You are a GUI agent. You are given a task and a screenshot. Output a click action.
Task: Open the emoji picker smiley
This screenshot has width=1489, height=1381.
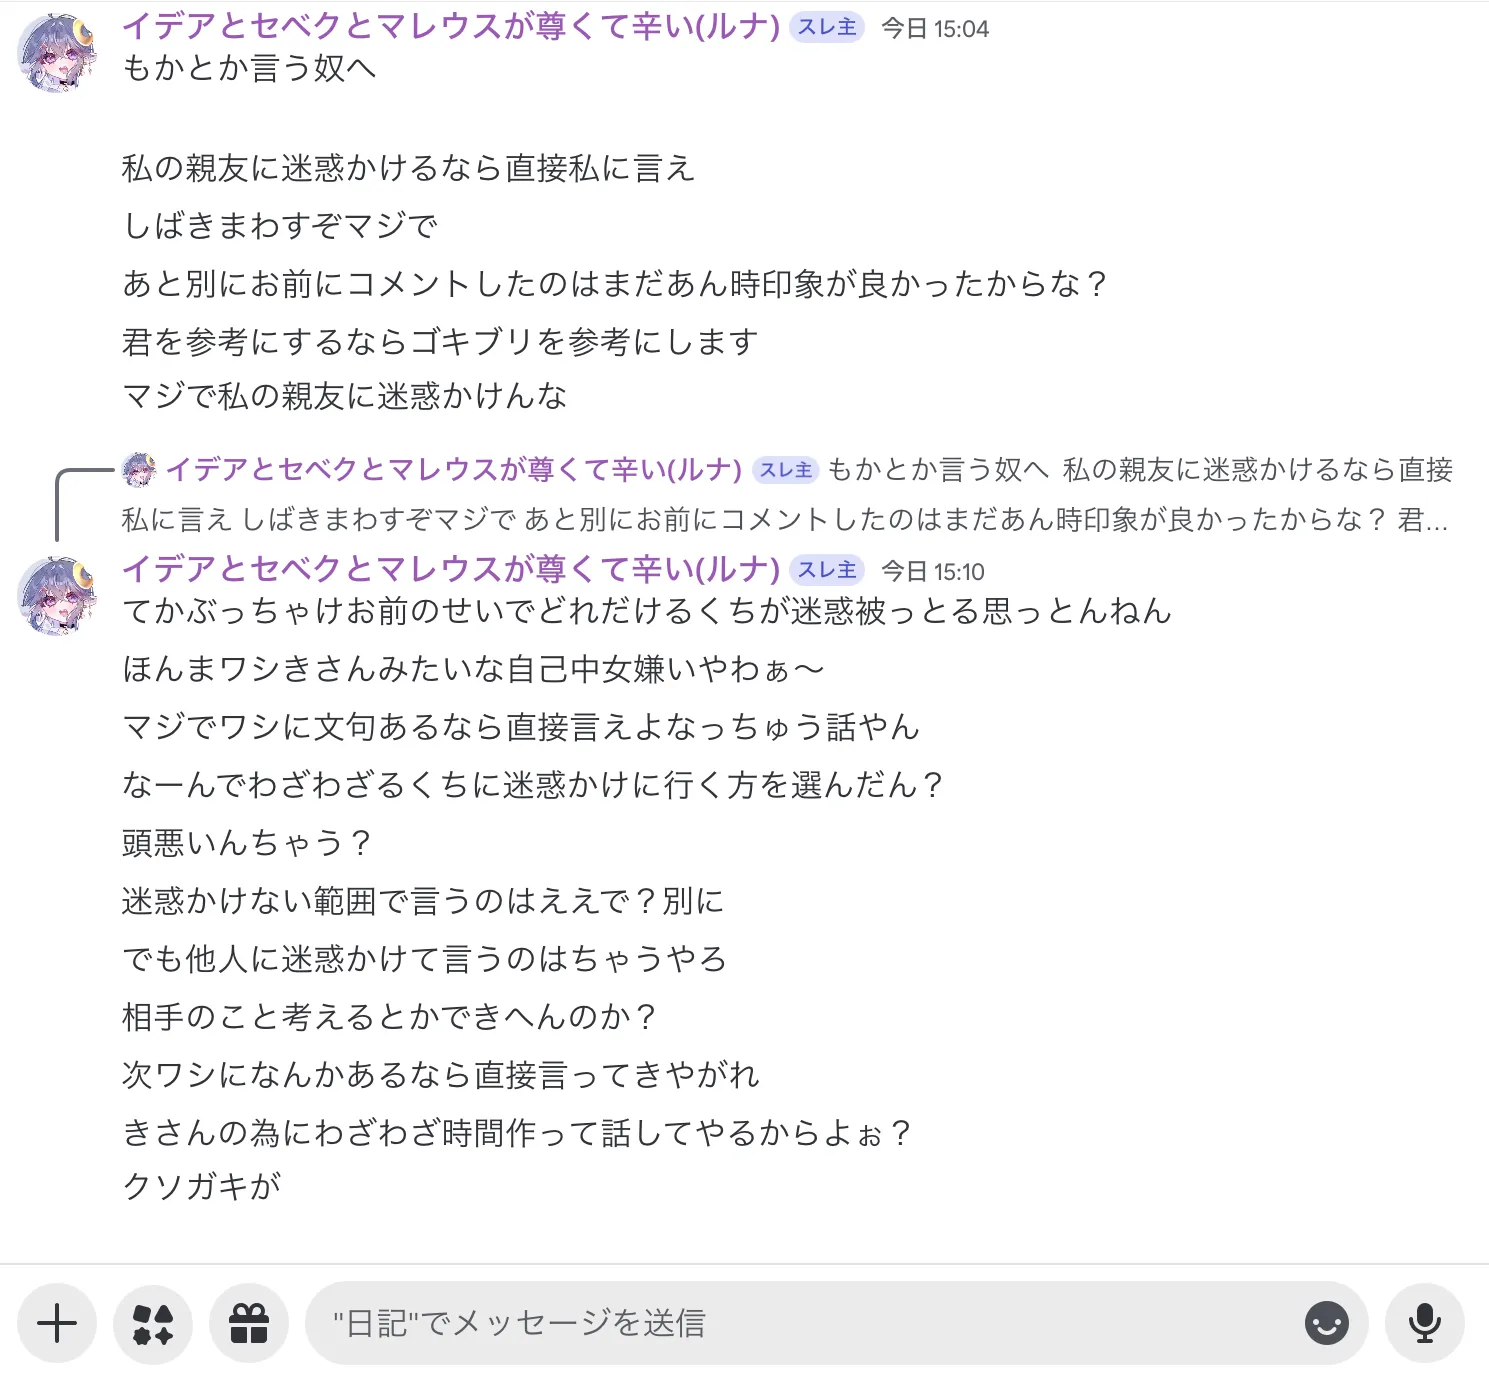(x=1327, y=1323)
